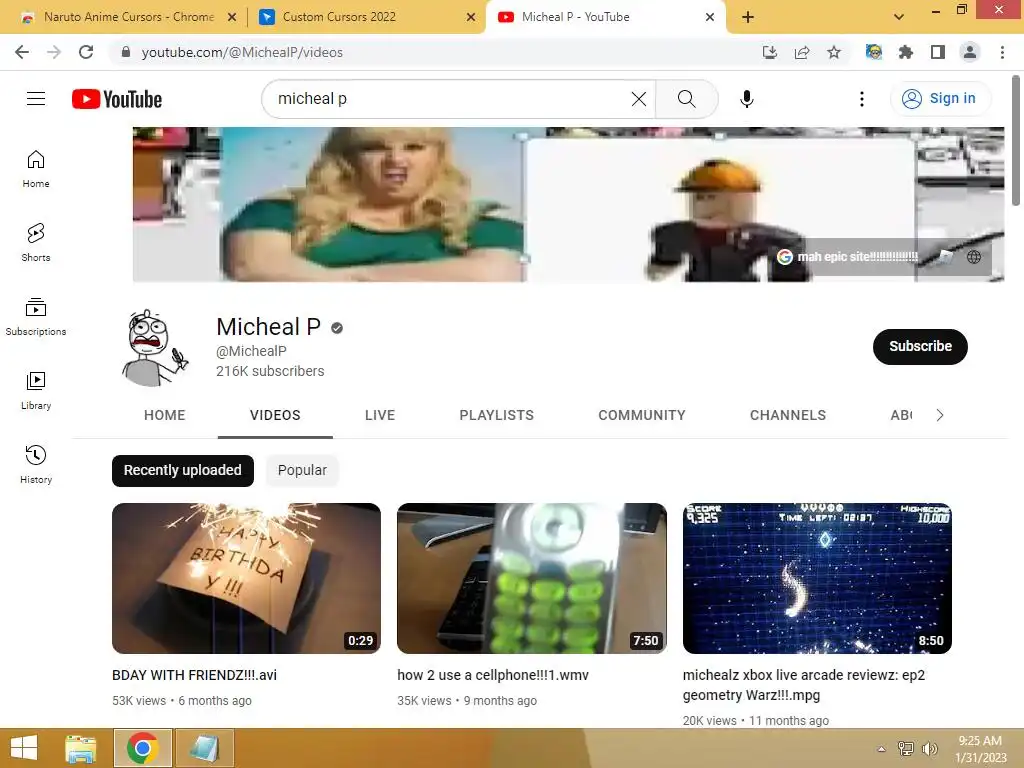
Task: Switch to the CHANNELS channel tab
Action: coord(788,415)
